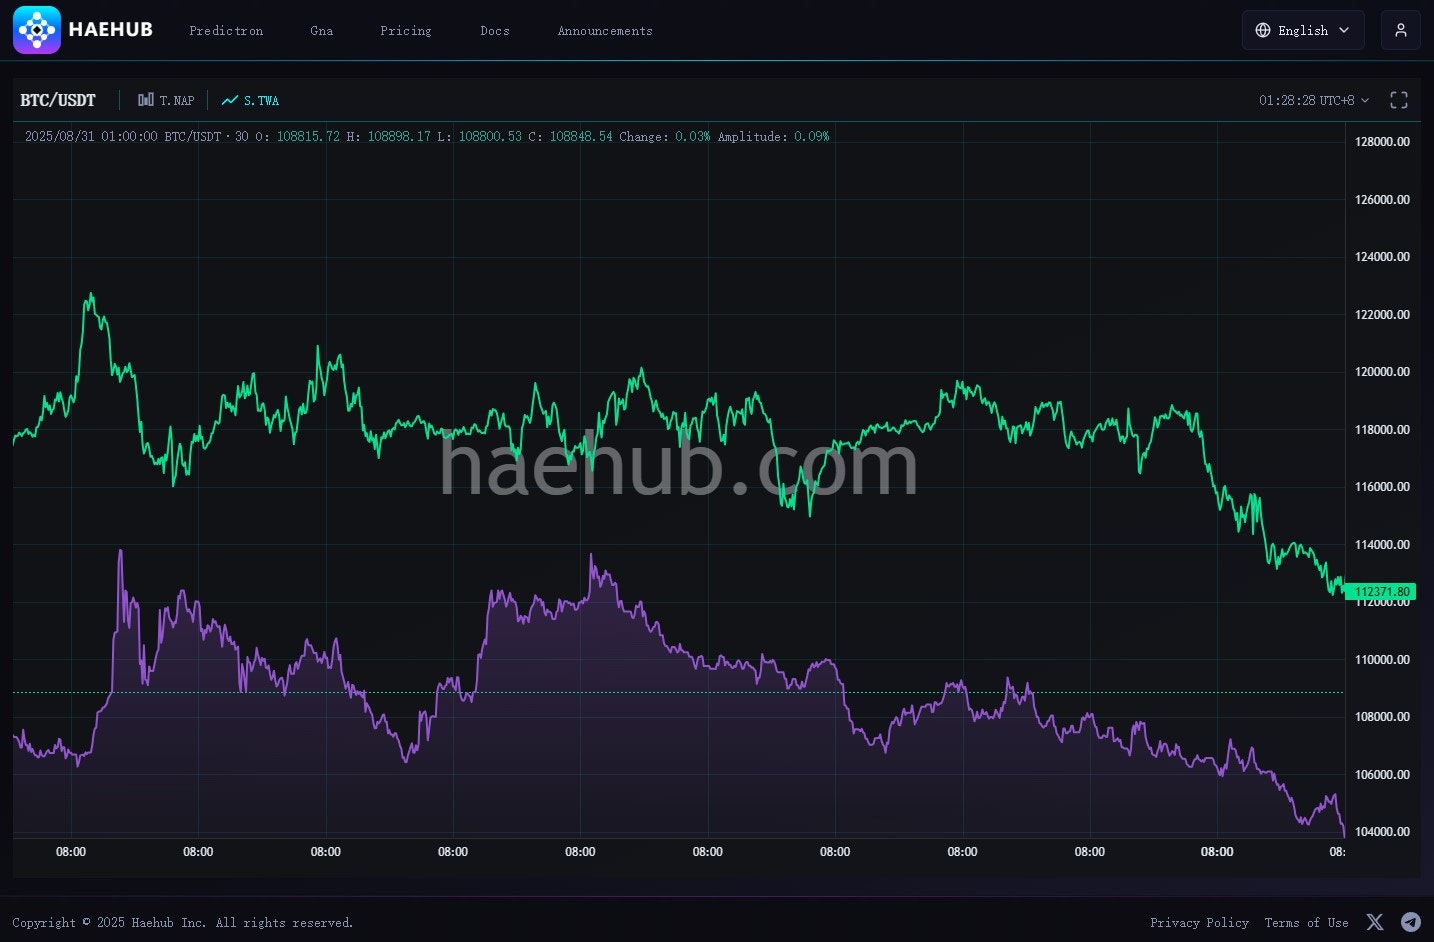Expand the English language dropdown
This screenshot has width=1434, height=942.
pos(1303,30)
